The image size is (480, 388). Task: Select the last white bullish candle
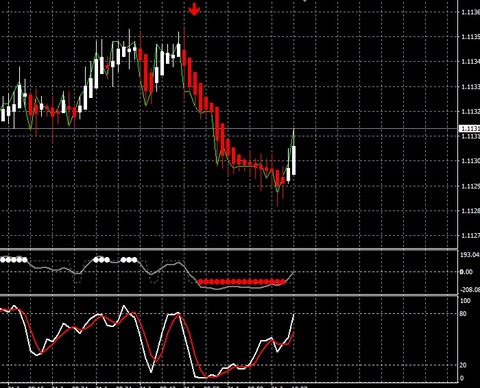[x=294, y=160]
